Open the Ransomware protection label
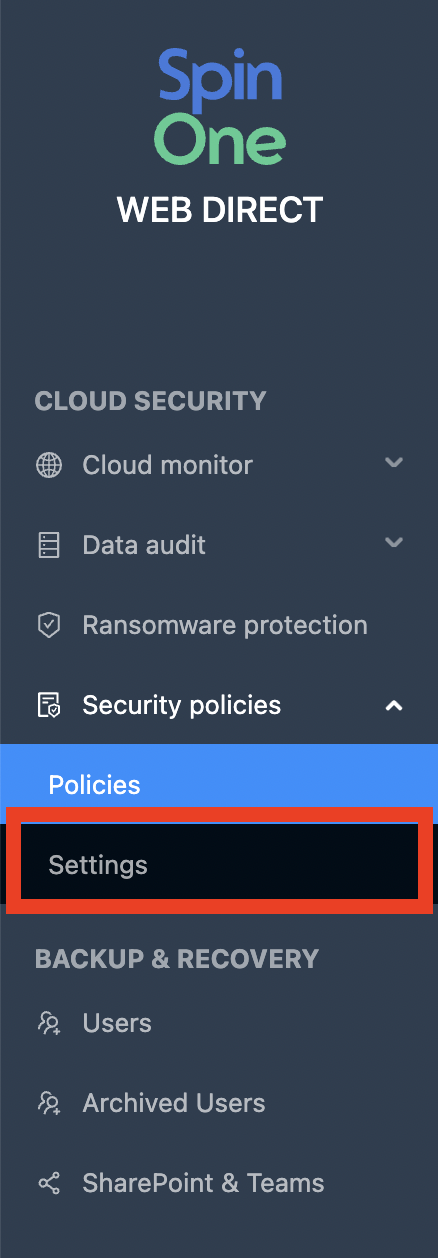 pos(225,625)
